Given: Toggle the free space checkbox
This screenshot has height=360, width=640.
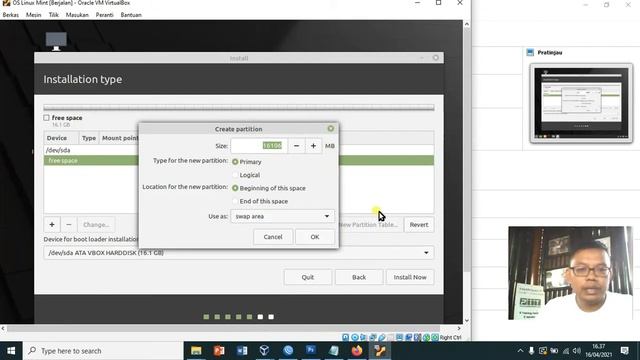Looking at the screenshot, I should 47,118.
